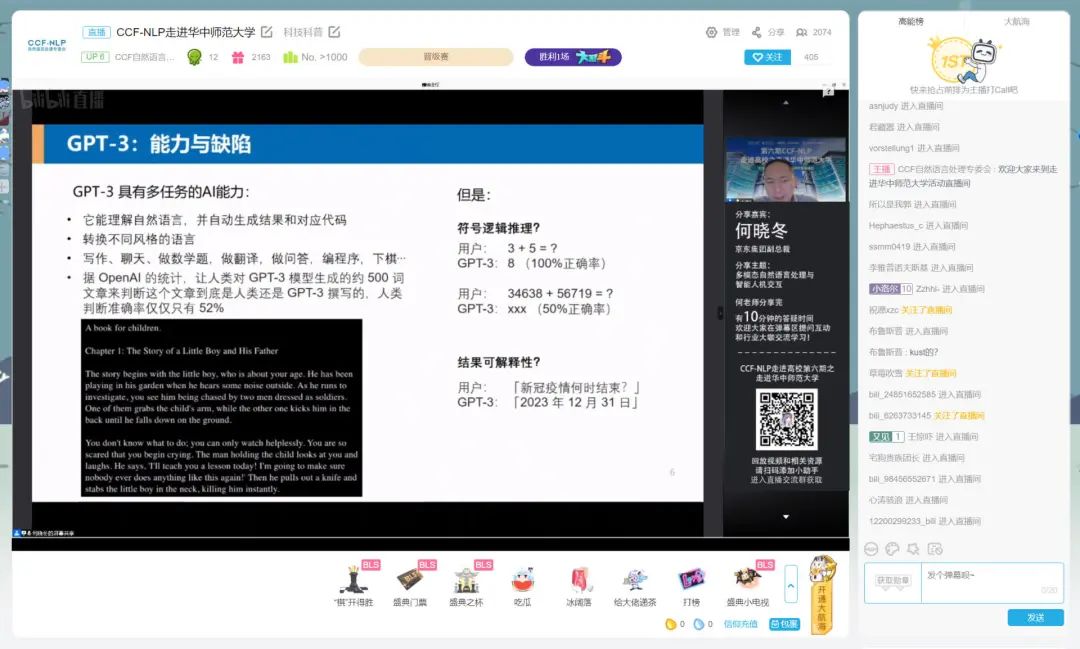
Task: Click the viewer count icon showing 2074
Action: point(801,32)
